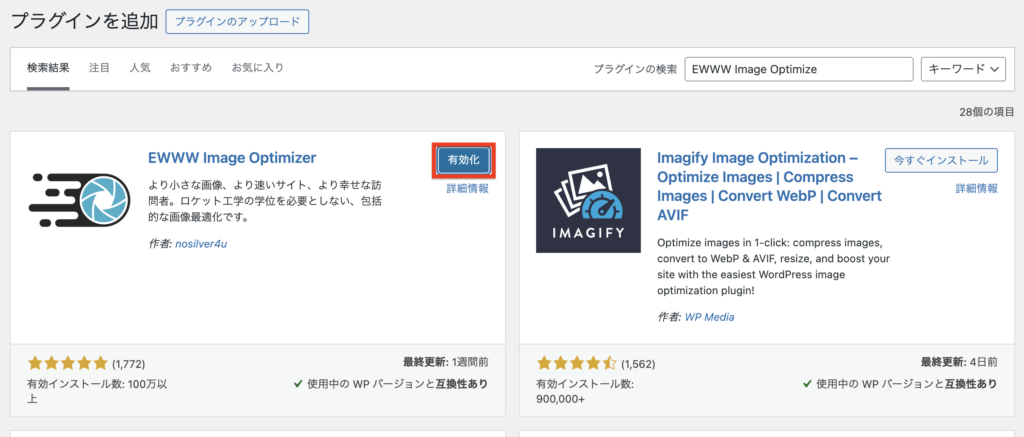Focus the plugin search input field
Screen dimensions: 1024x437
pyautogui.click(x=799, y=69)
